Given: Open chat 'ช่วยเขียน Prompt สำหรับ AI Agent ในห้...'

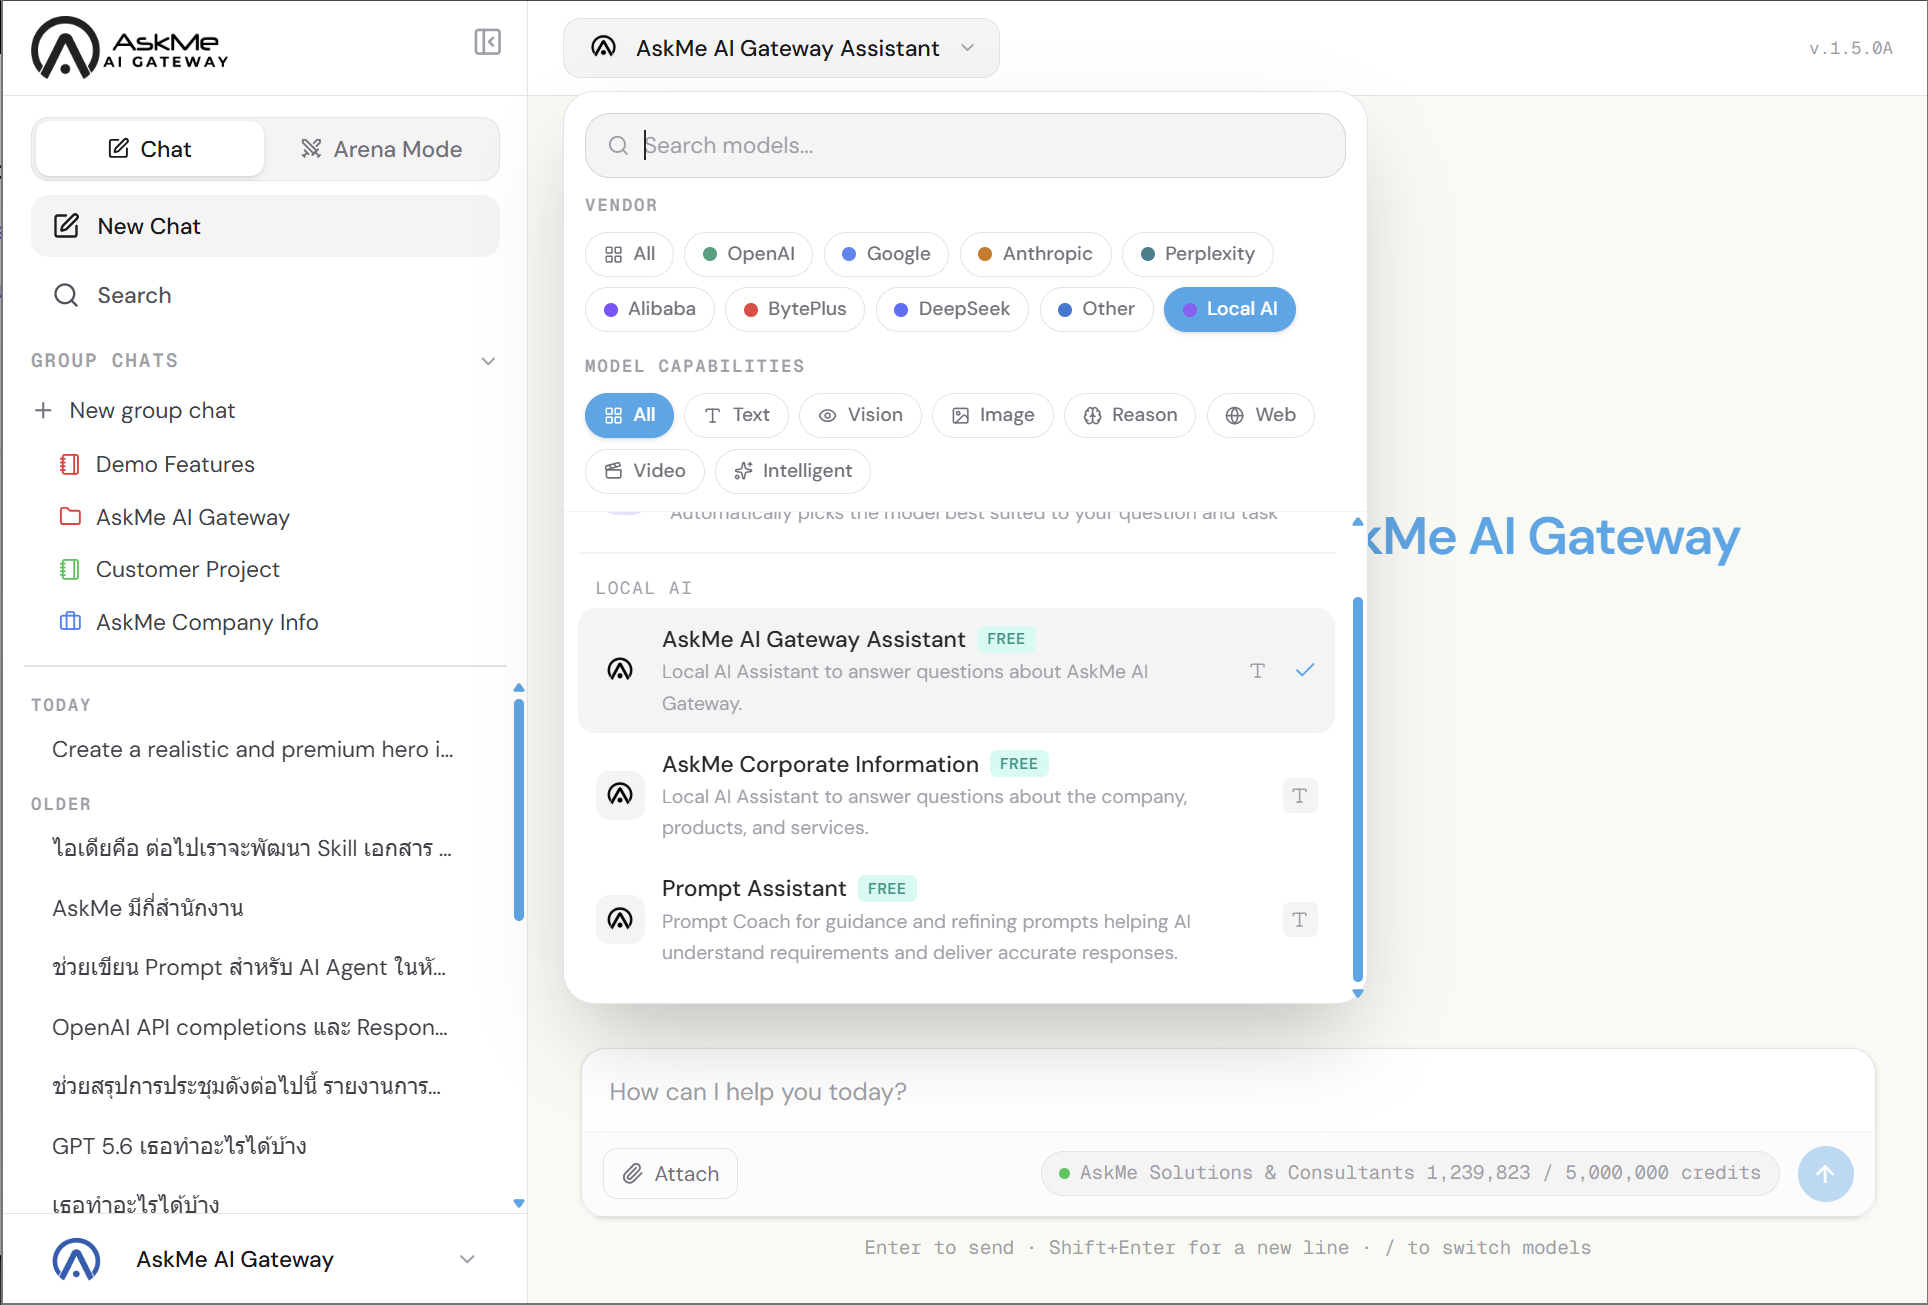Looking at the screenshot, I should tap(249, 967).
